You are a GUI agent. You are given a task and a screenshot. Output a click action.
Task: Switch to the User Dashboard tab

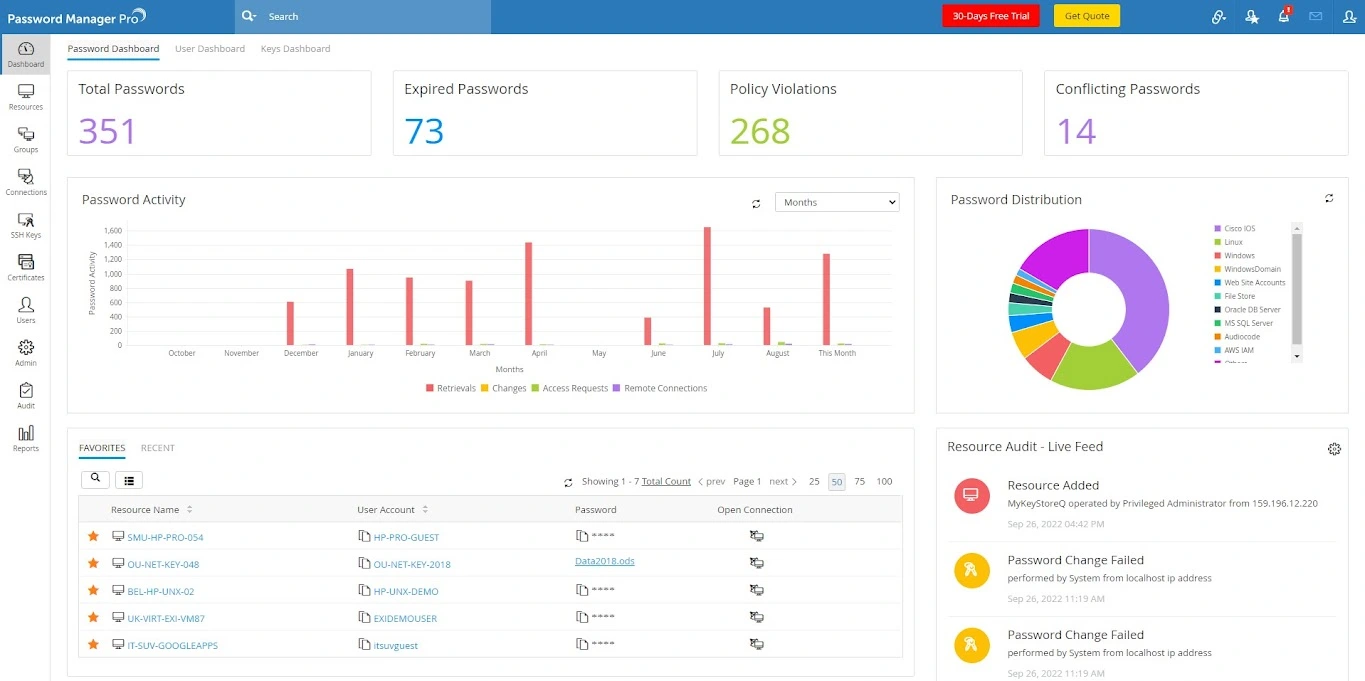click(210, 49)
